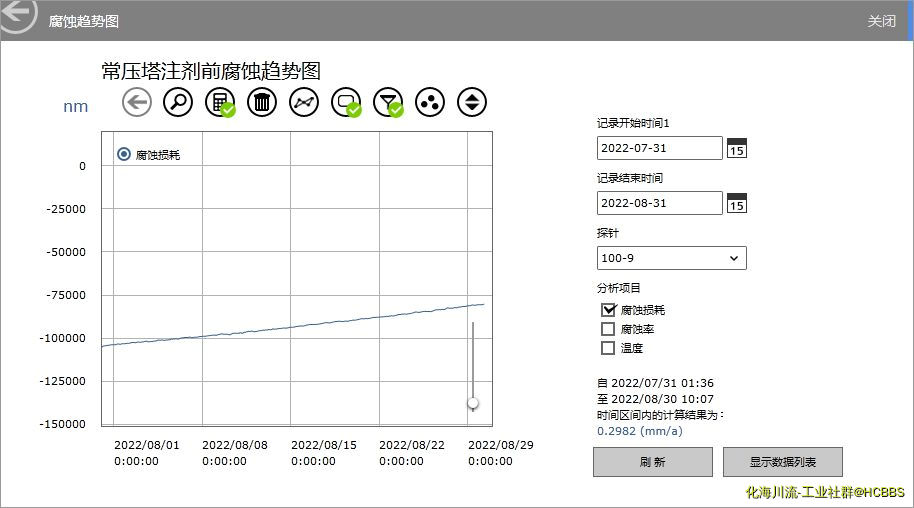
Task: Open calendar picker for 记录开始时间1
Action: click(x=736, y=148)
